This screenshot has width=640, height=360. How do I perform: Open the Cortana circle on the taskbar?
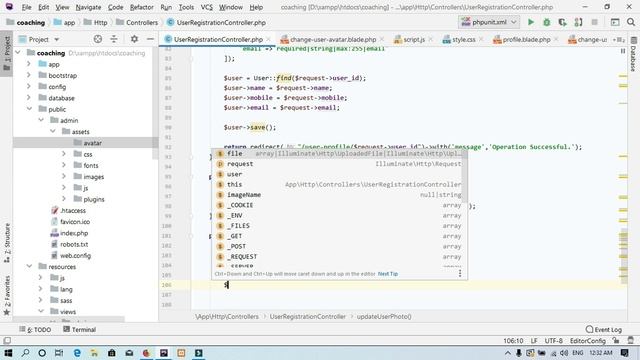click(x=42, y=353)
